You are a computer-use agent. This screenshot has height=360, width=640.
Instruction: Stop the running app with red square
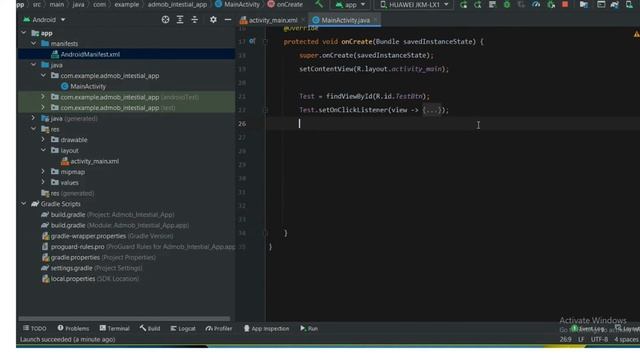(x=565, y=5)
